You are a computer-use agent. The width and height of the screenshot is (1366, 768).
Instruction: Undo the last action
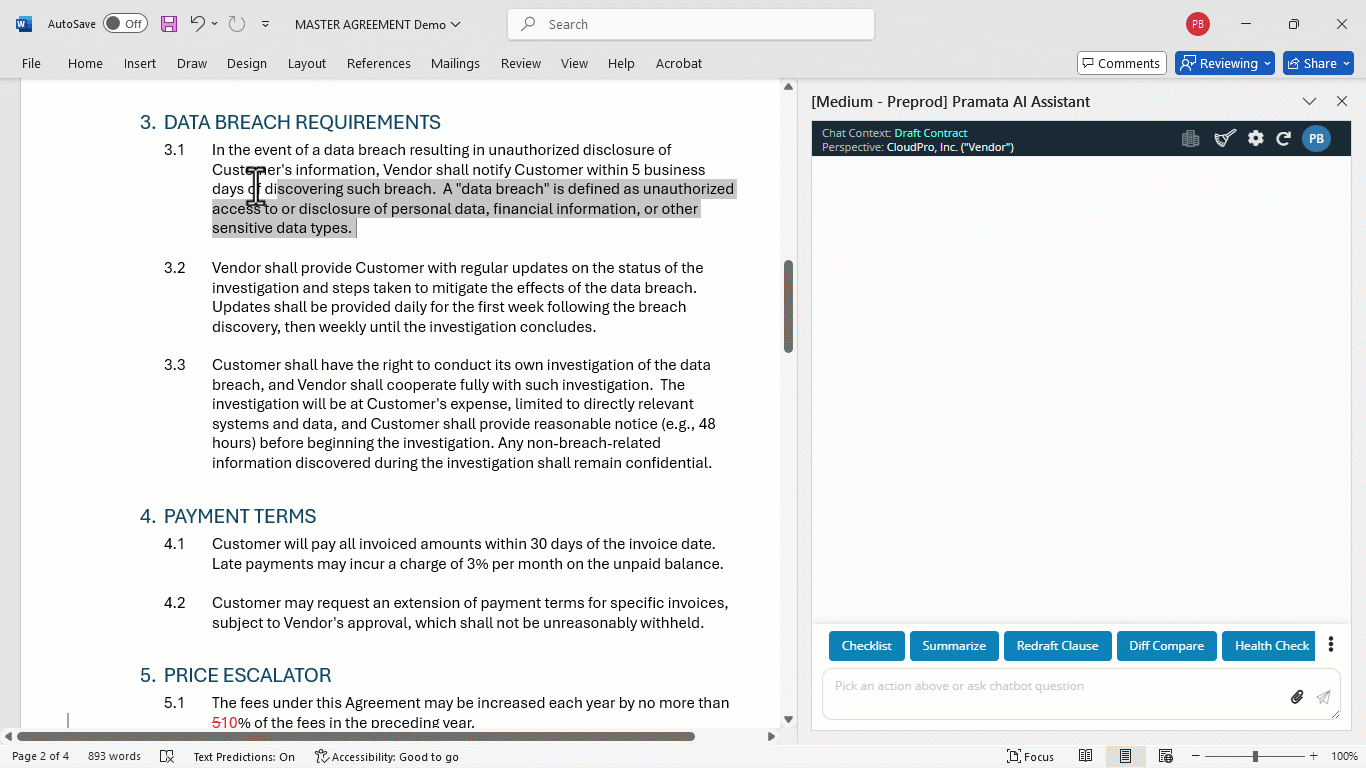197,24
